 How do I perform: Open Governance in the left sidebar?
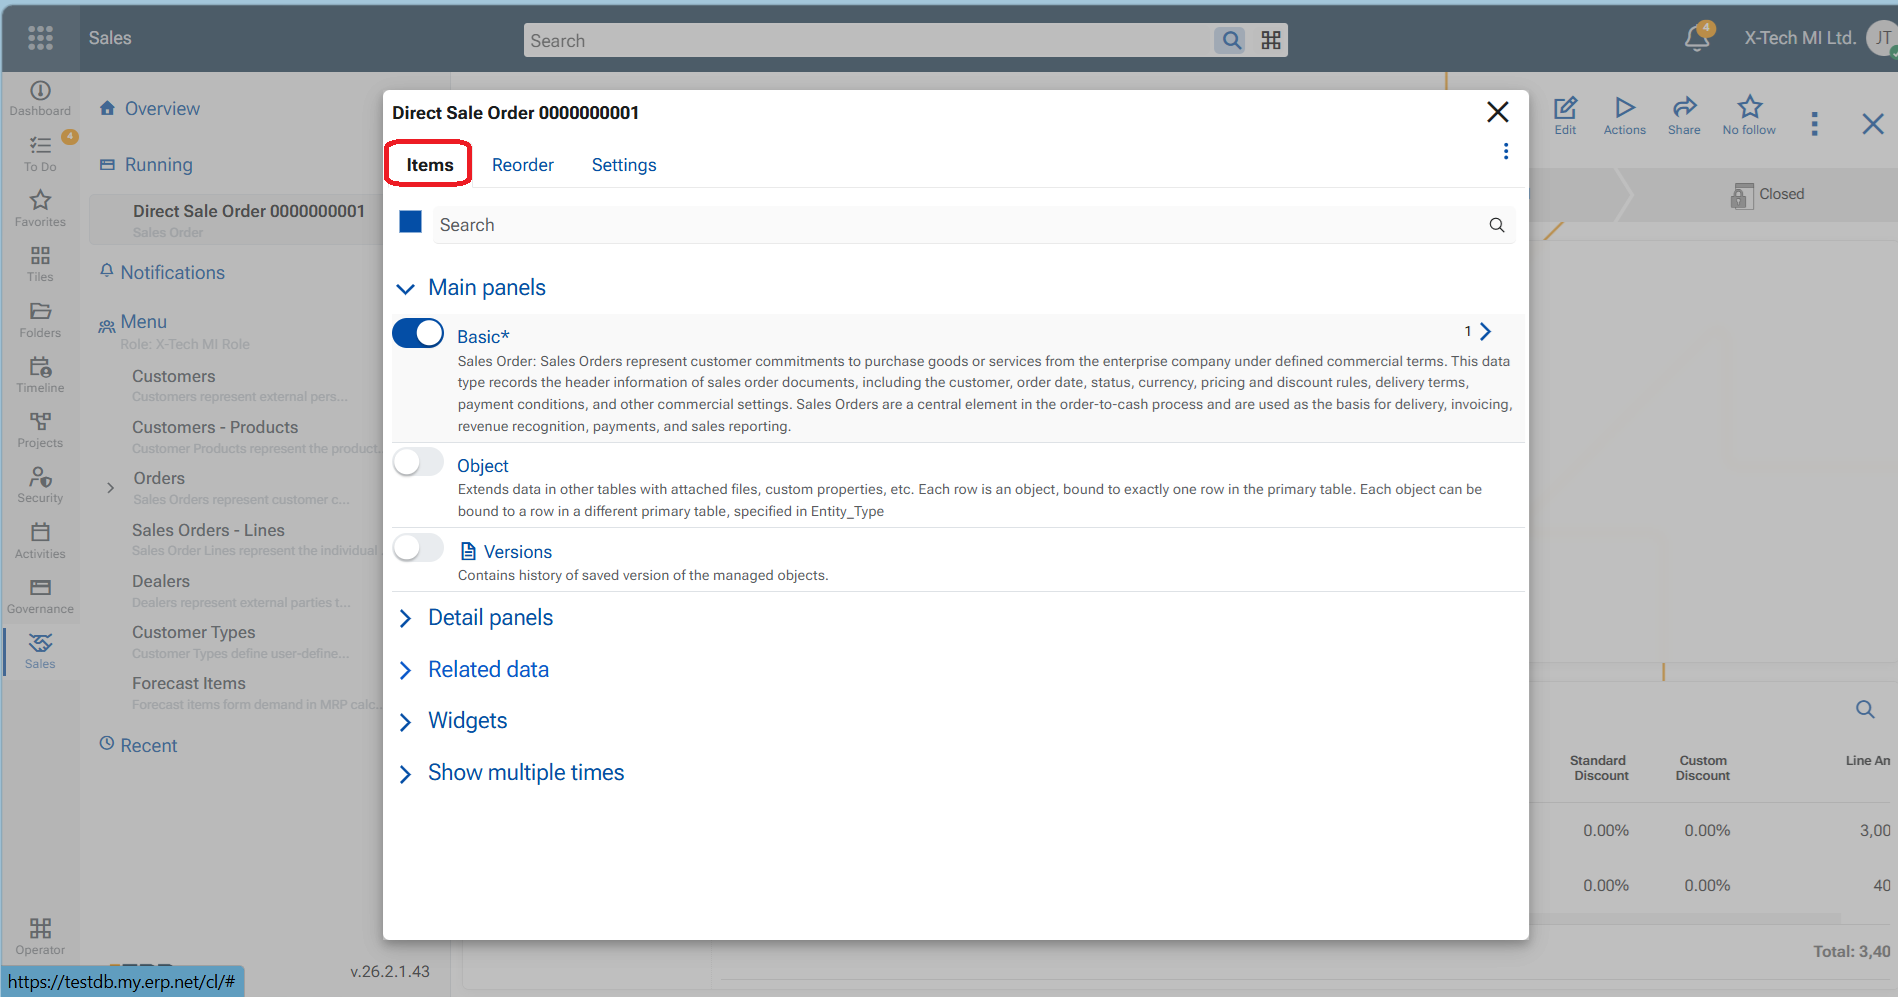(x=40, y=596)
